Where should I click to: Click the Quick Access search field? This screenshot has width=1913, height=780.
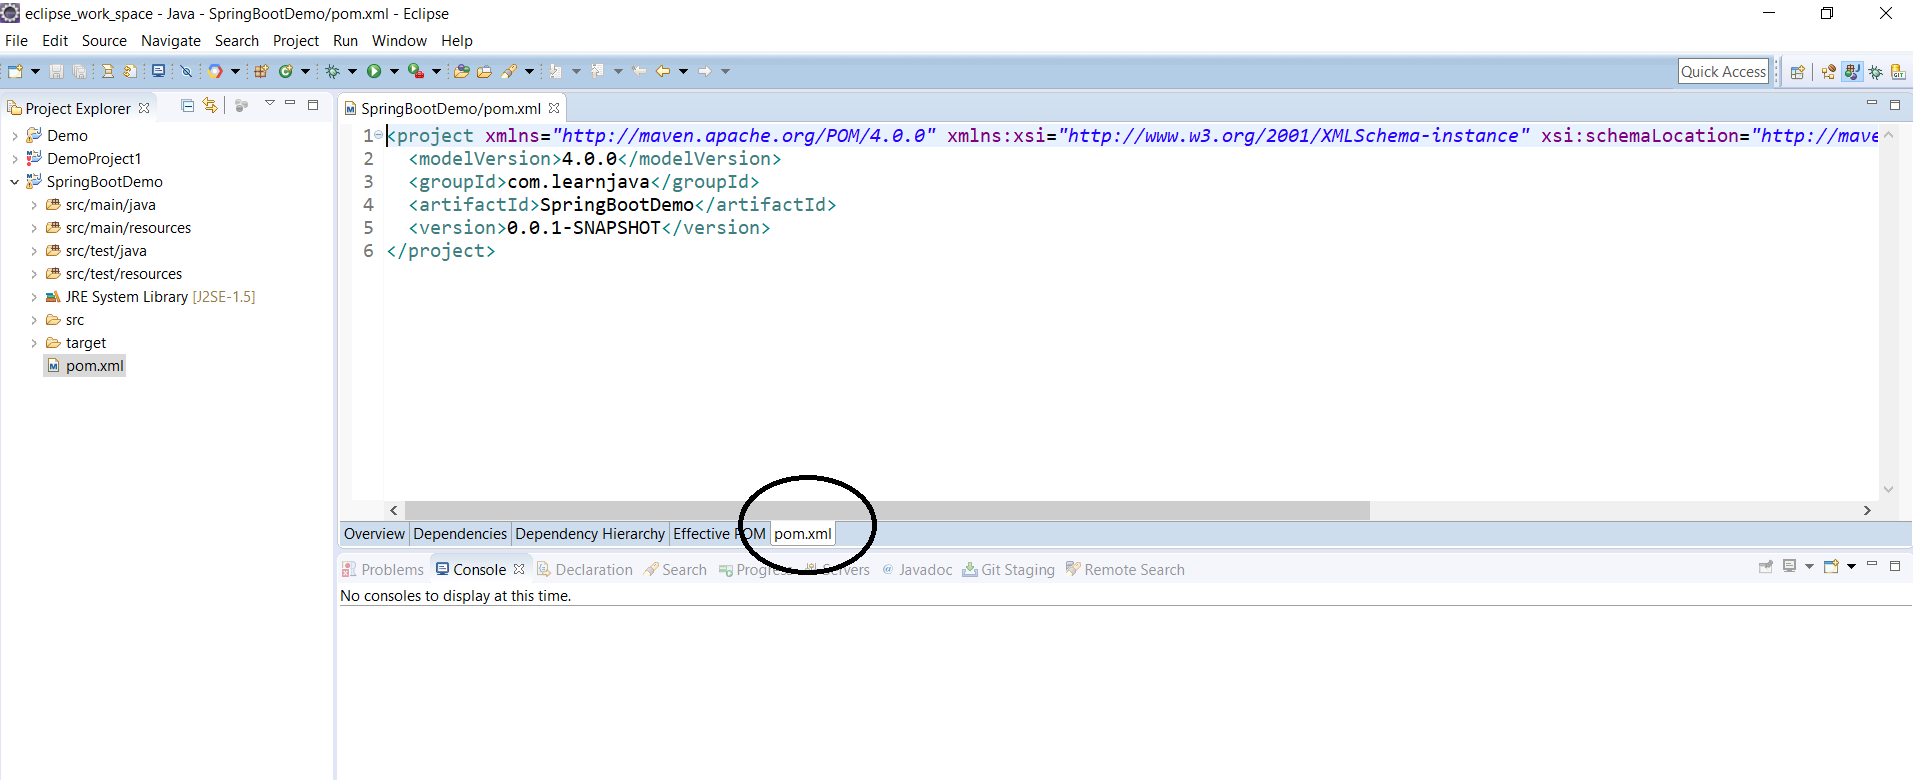1723,72
